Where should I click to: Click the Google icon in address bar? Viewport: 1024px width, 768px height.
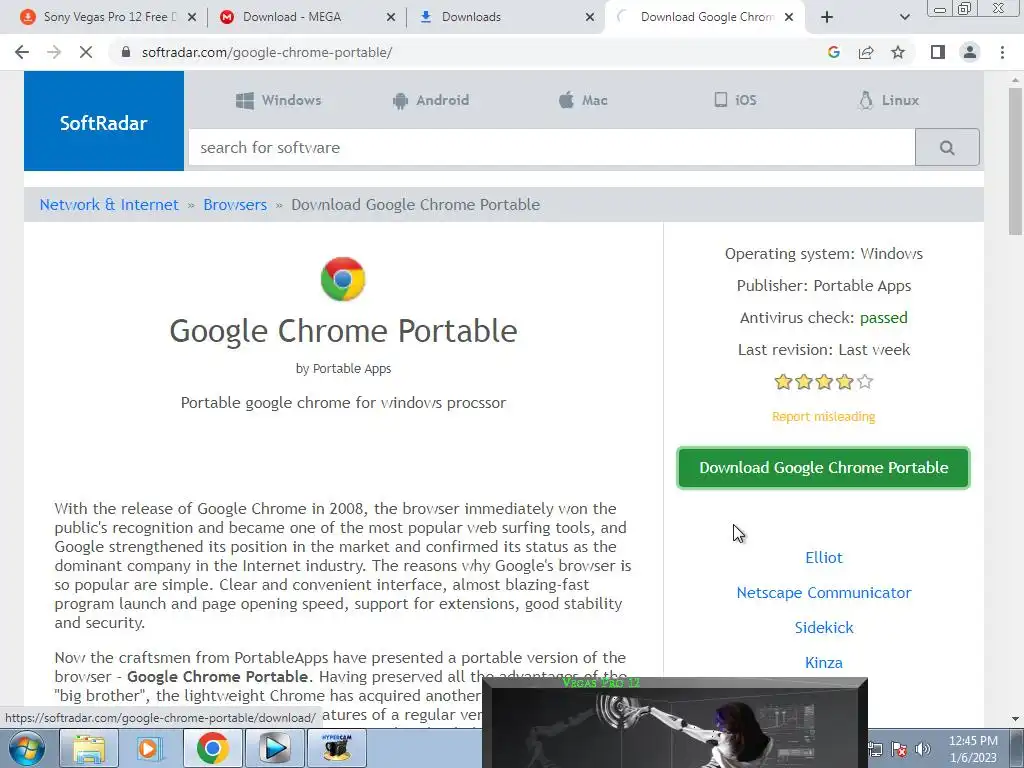point(833,52)
